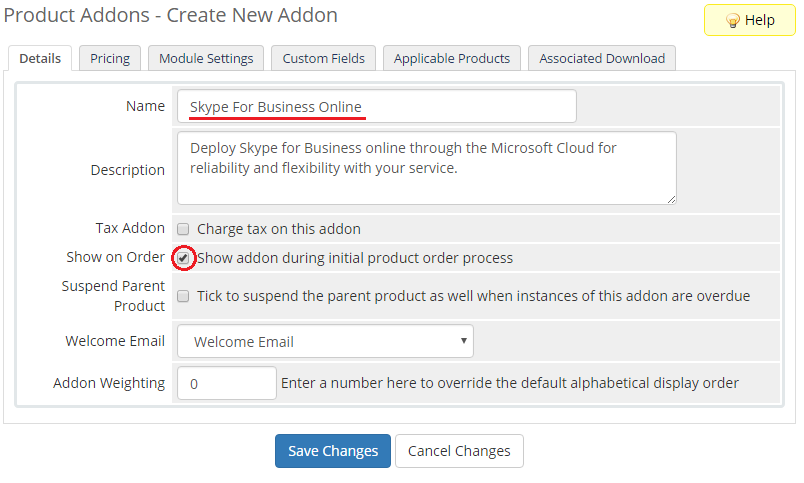Go to the Custom Fields tab
The width and height of the screenshot is (804, 483).
tap(324, 58)
